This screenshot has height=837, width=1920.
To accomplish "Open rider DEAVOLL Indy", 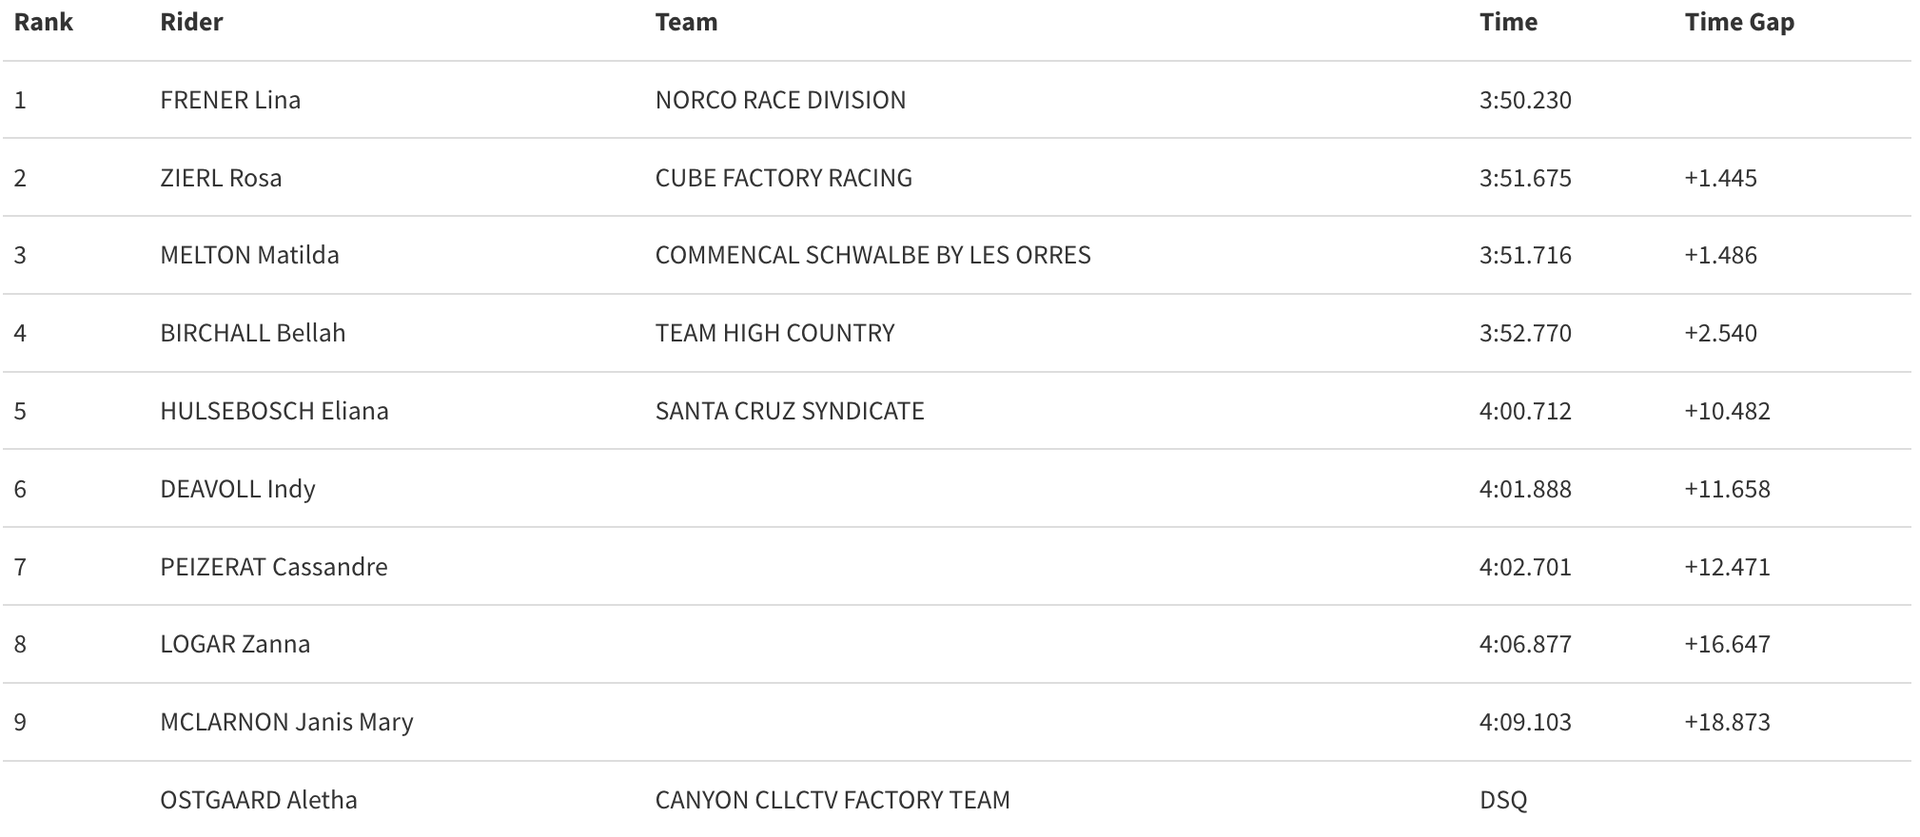I will [x=237, y=489].
